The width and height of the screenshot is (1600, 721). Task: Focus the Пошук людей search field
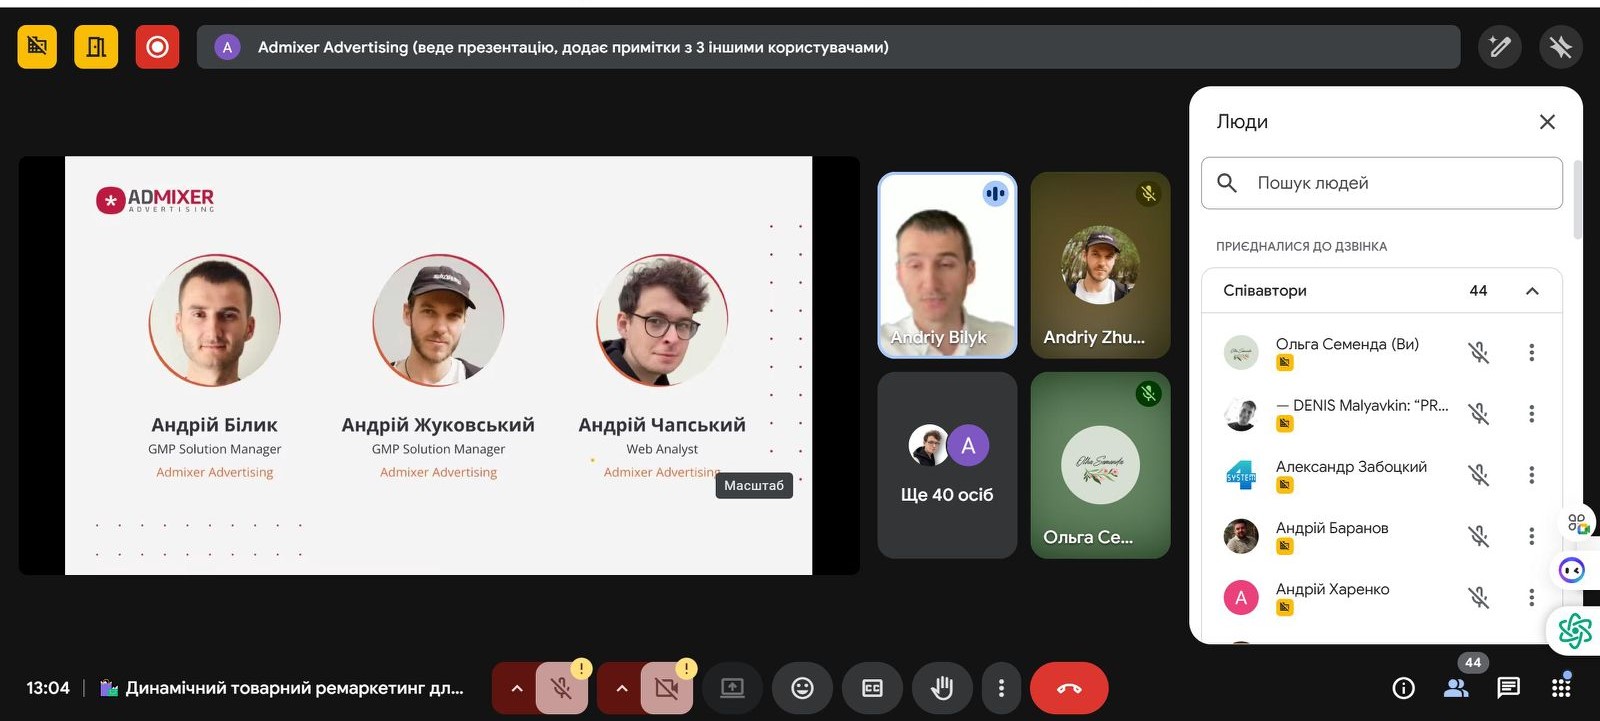1382,183
